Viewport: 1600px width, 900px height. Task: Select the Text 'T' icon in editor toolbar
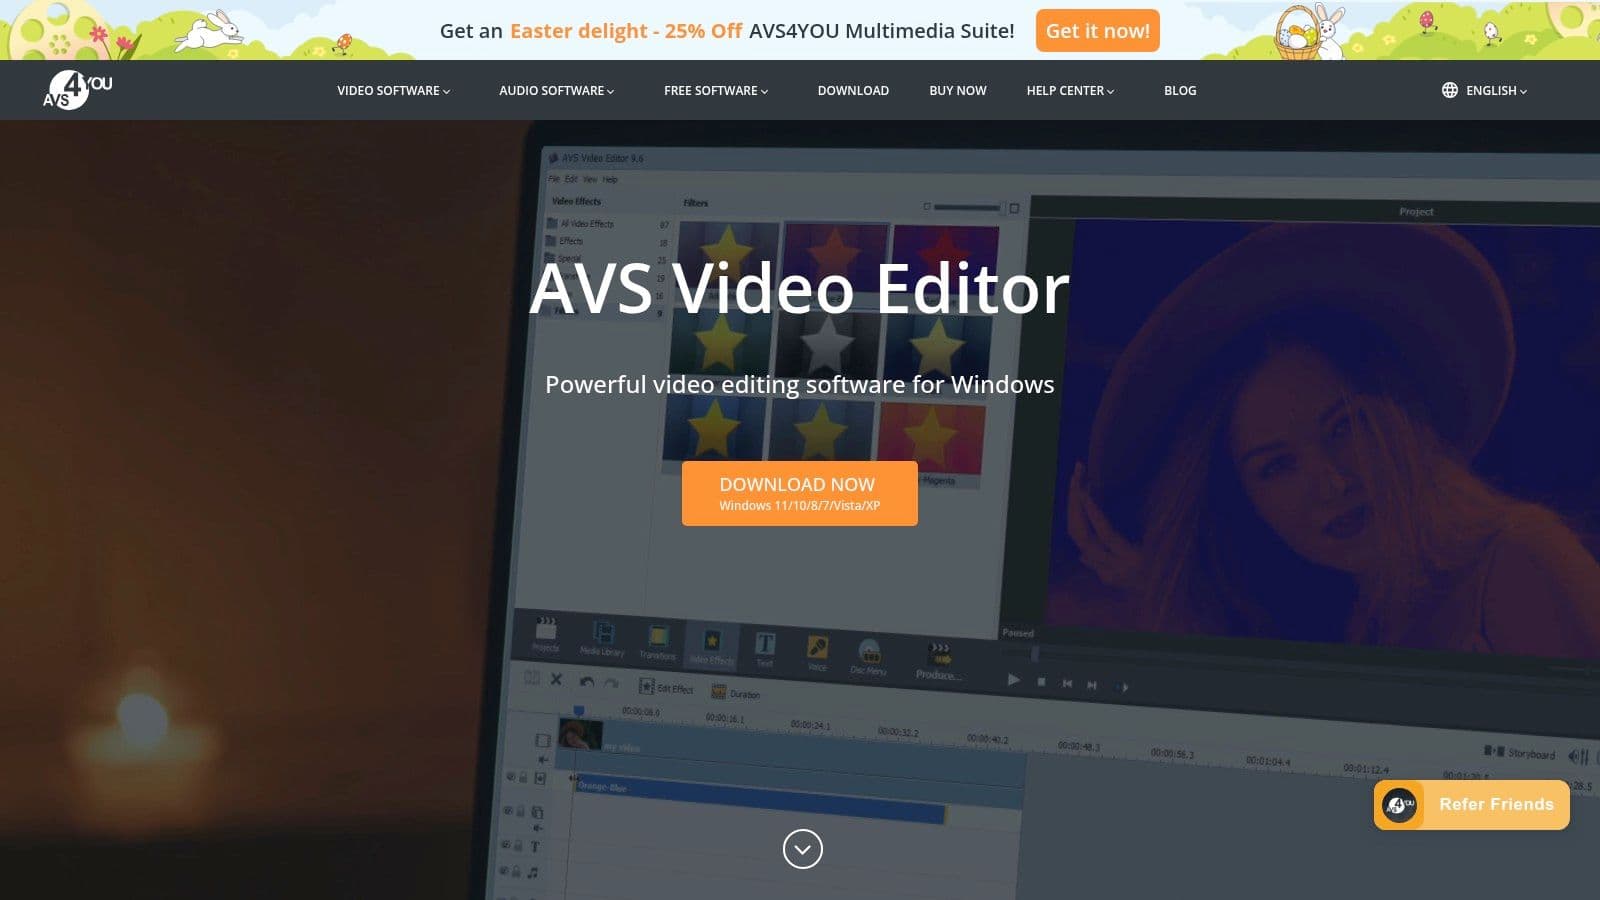[x=765, y=644]
